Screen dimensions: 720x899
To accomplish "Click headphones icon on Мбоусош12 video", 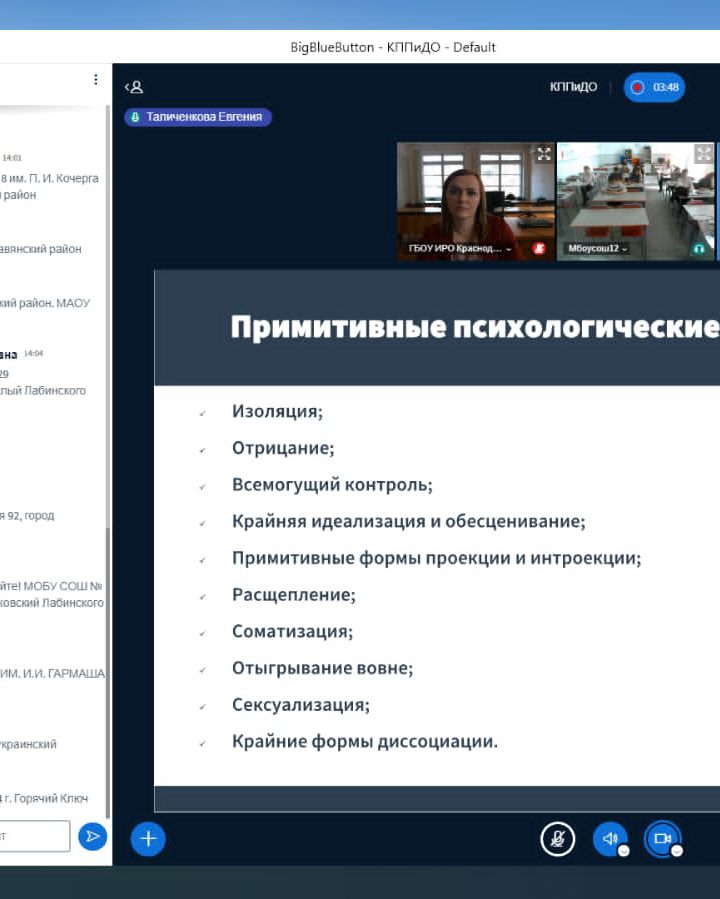I will click(x=699, y=248).
